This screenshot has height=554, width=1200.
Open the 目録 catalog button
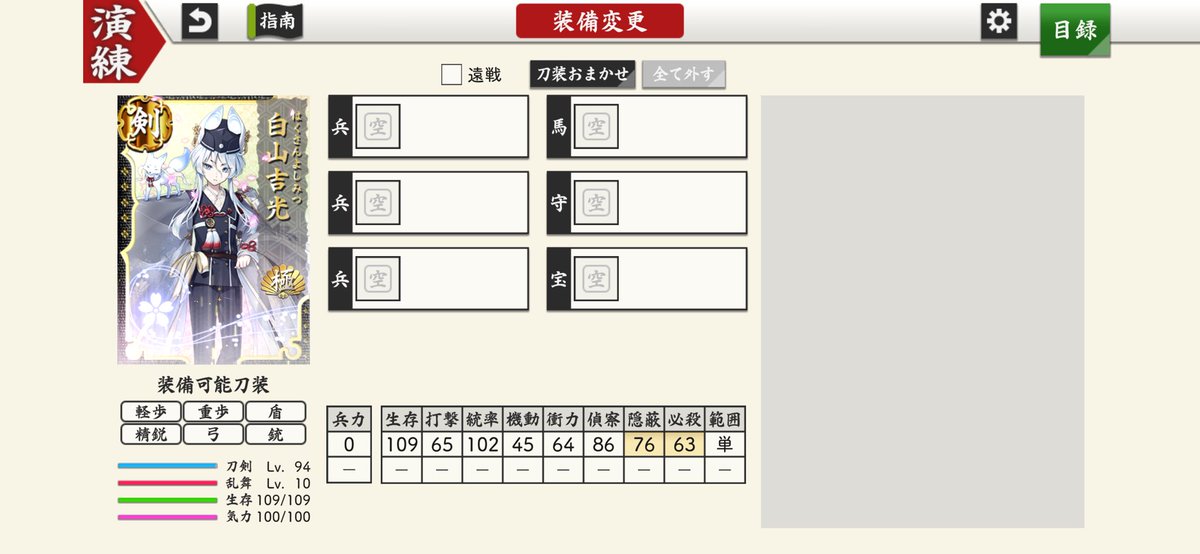[1075, 29]
